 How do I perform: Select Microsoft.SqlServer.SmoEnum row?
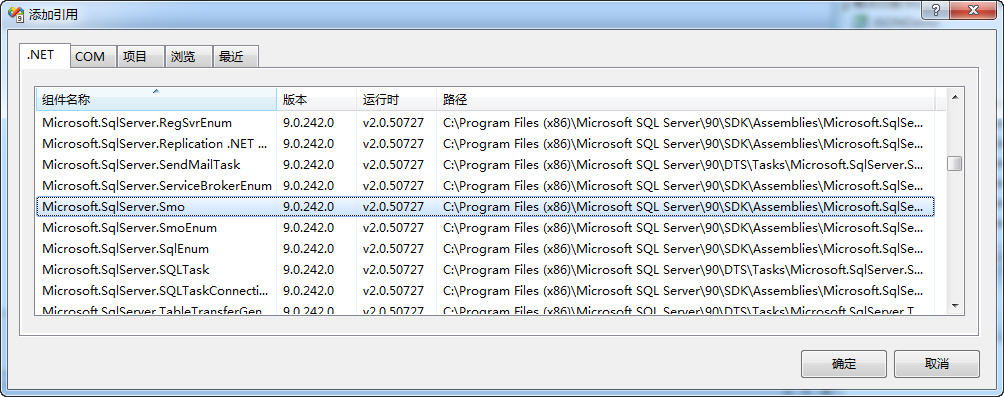point(485,228)
